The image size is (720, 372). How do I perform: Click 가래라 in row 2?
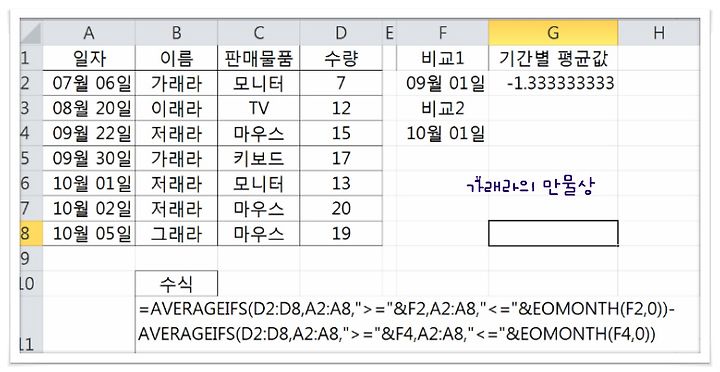[x=176, y=83]
